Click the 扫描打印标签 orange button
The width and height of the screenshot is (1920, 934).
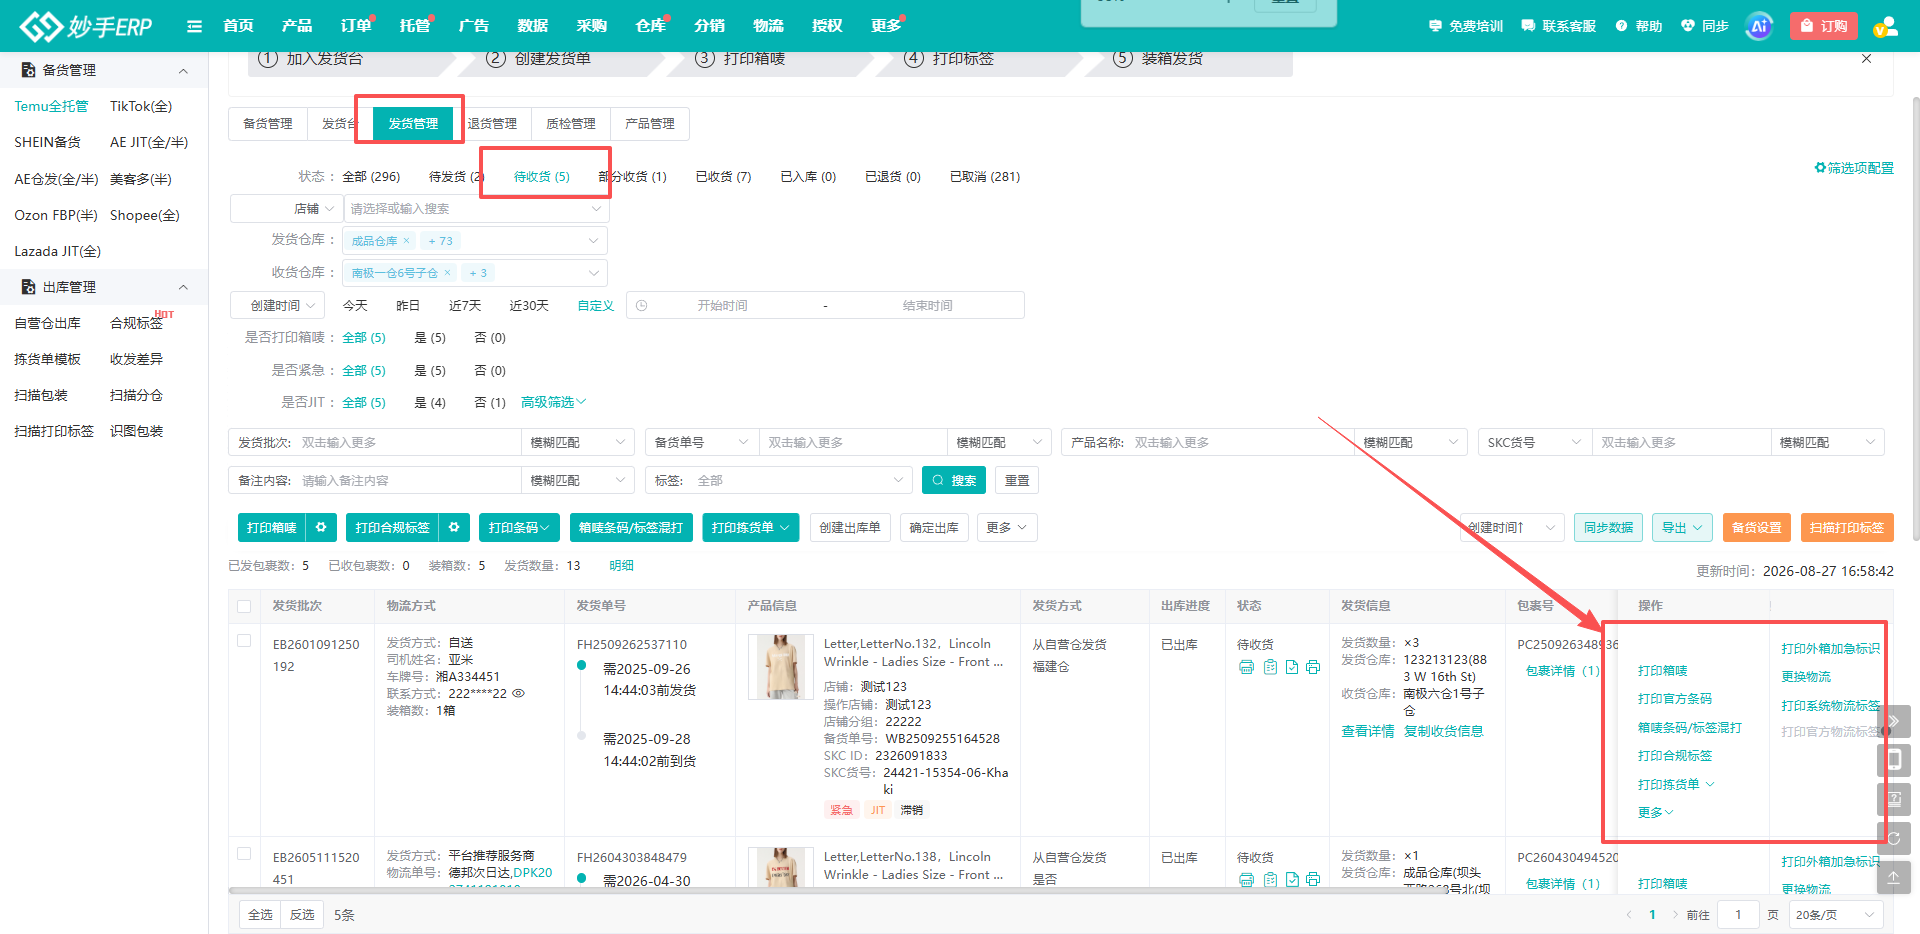point(1847,527)
